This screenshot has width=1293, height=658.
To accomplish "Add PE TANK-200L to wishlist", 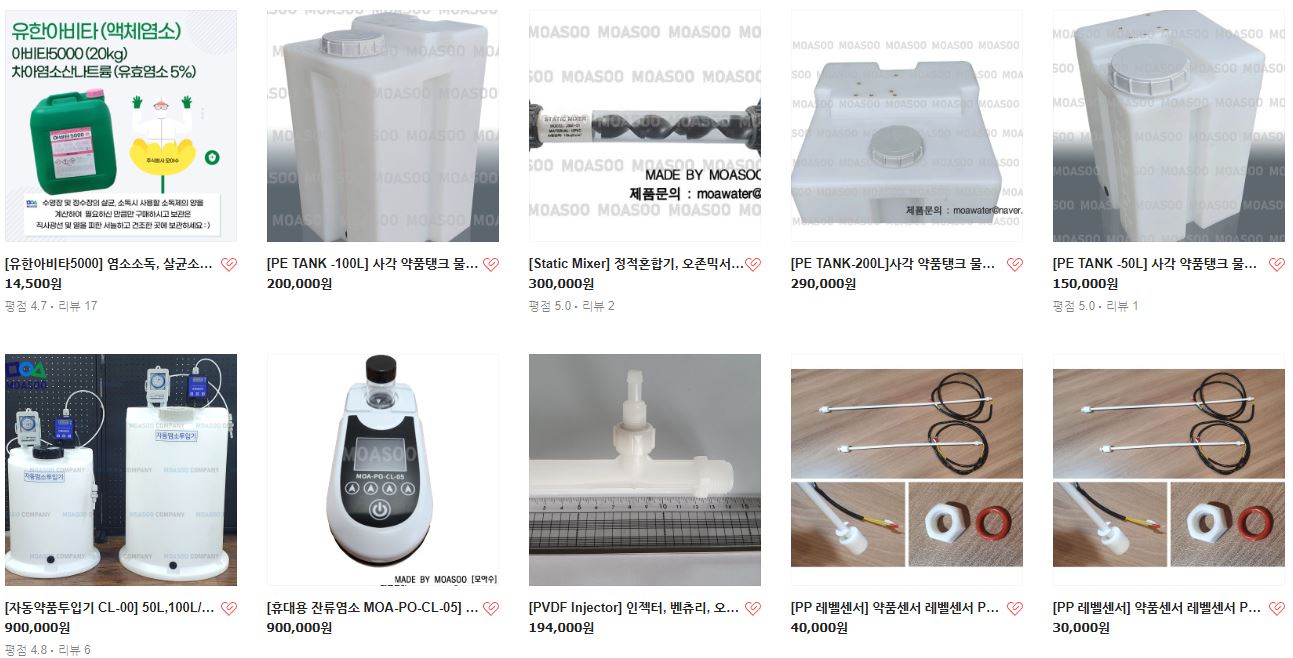I will [1015, 265].
